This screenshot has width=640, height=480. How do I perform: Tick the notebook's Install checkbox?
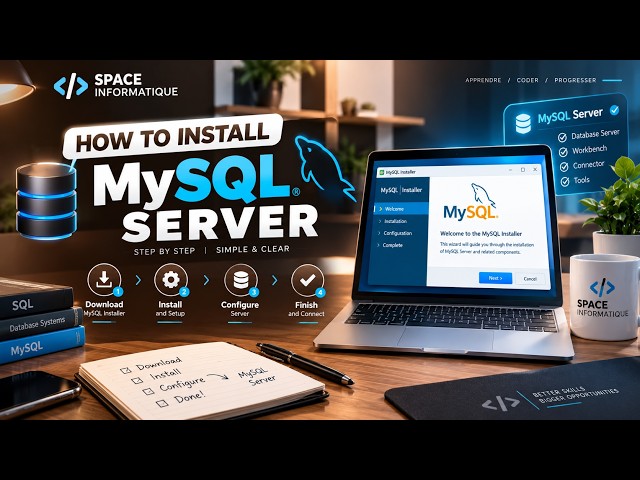point(138,380)
